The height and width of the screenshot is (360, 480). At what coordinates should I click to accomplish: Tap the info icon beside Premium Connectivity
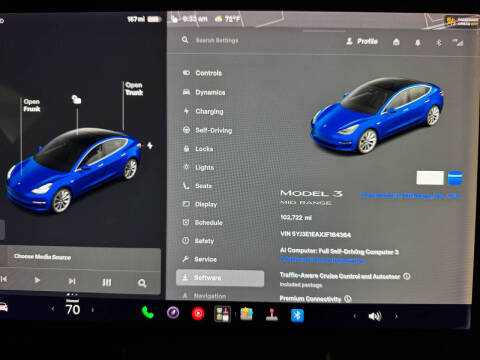(348, 299)
